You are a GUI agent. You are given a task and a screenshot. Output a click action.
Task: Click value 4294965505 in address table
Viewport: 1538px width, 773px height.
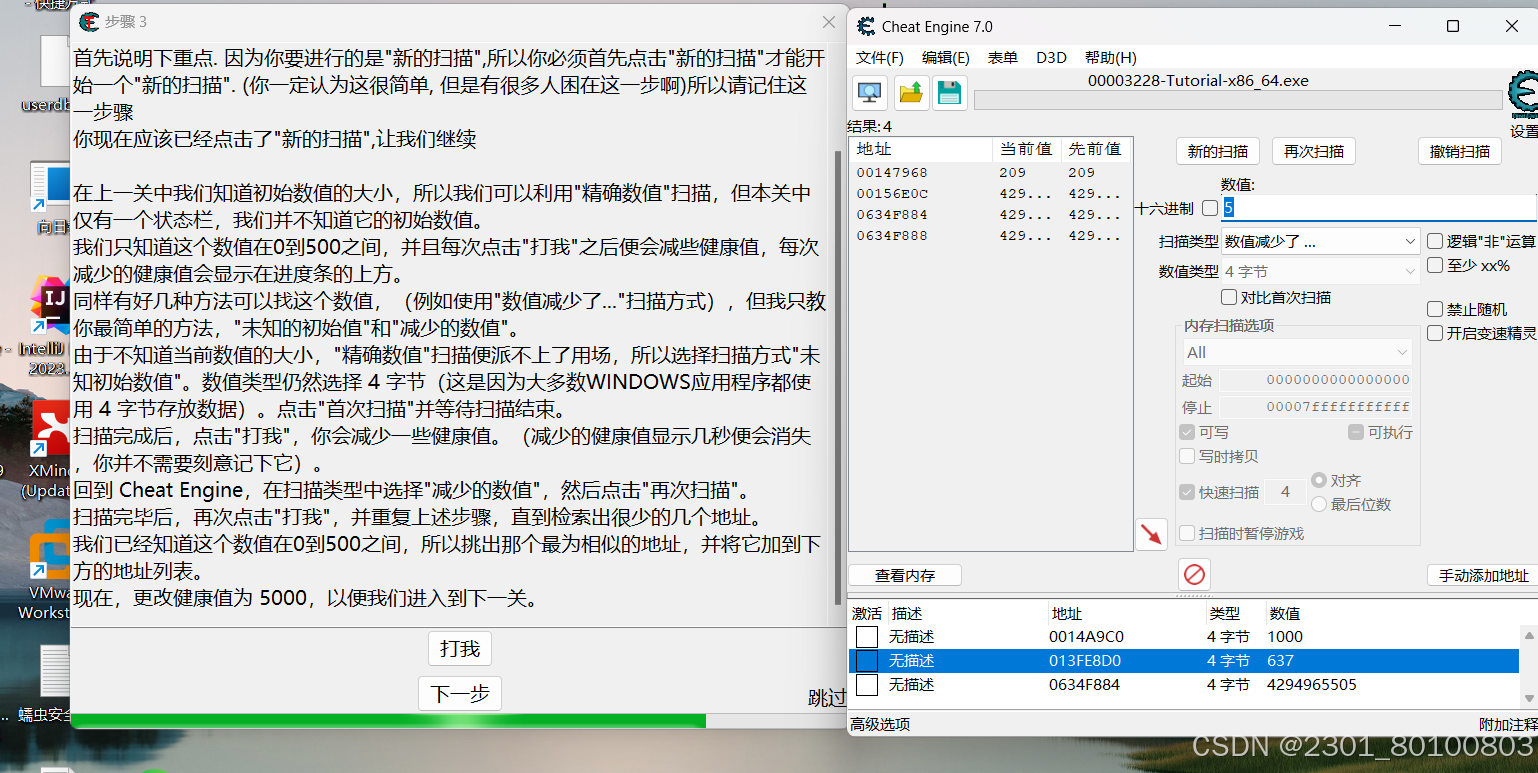pyautogui.click(x=1311, y=685)
